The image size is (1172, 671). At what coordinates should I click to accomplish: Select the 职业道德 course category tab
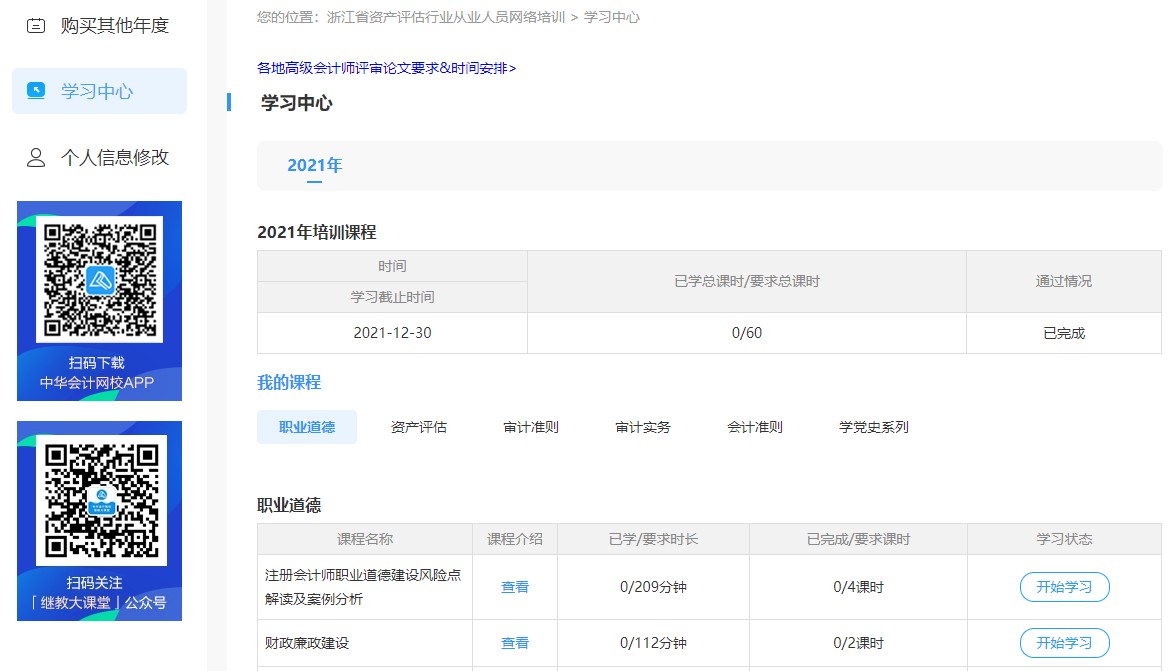(307, 426)
